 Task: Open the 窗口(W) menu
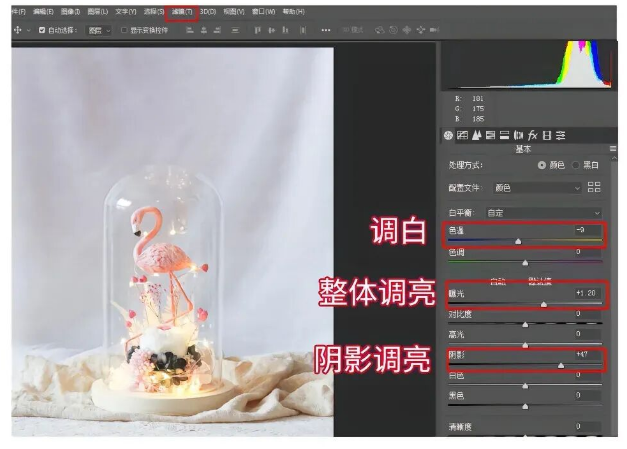tap(264, 12)
